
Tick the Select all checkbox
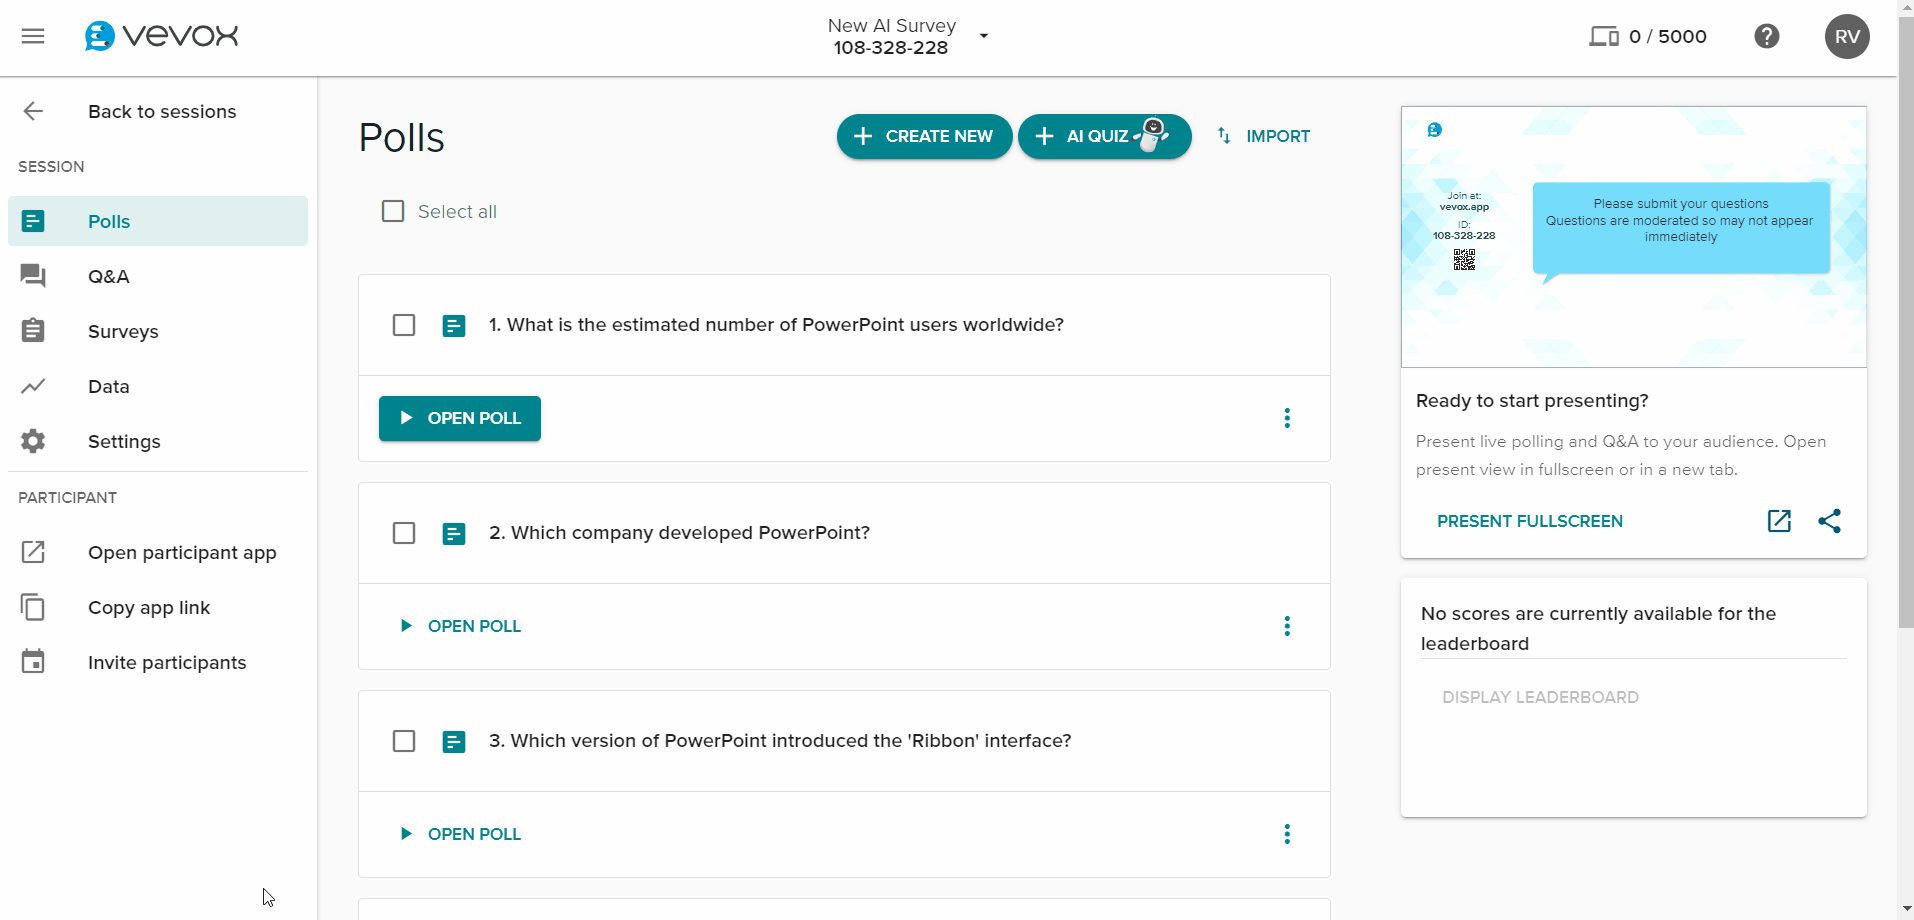tap(393, 211)
